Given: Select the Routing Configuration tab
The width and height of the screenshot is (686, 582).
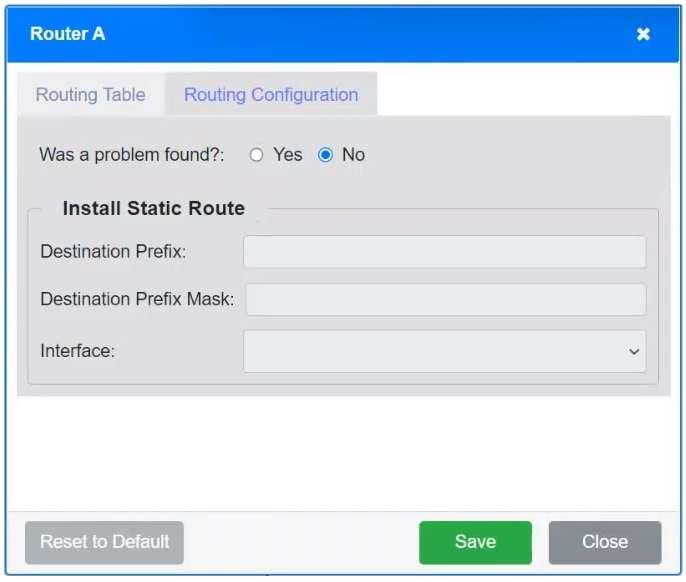Looking at the screenshot, I should click(x=271, y=95).
